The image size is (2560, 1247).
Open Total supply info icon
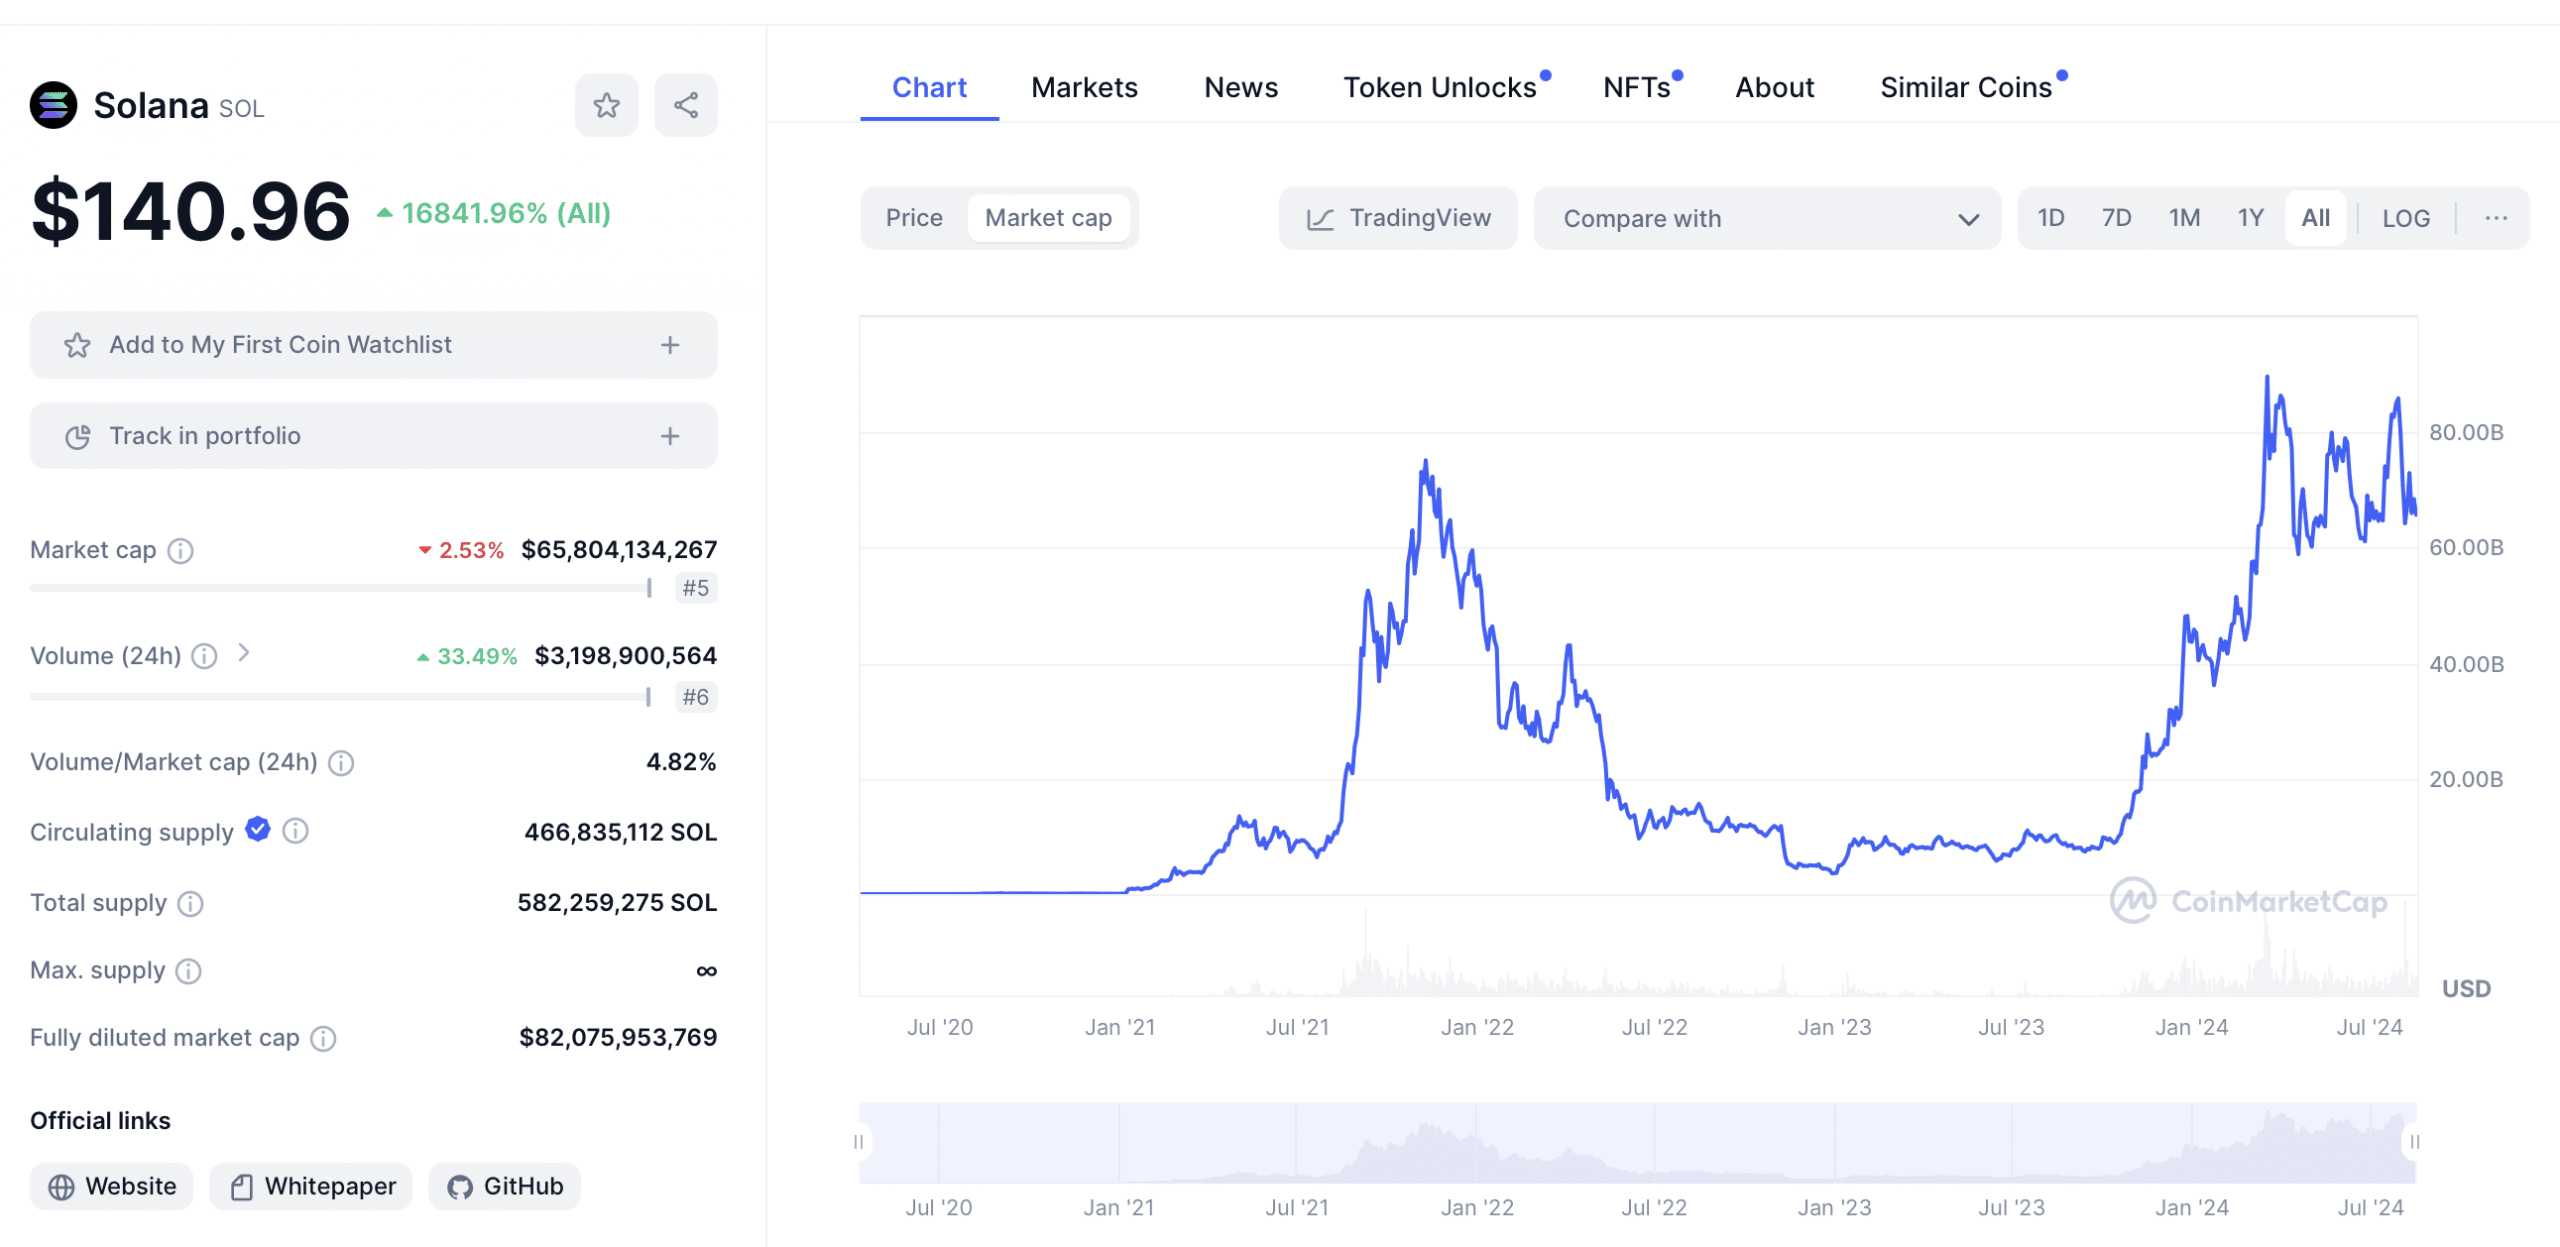(x=191, y=904)
